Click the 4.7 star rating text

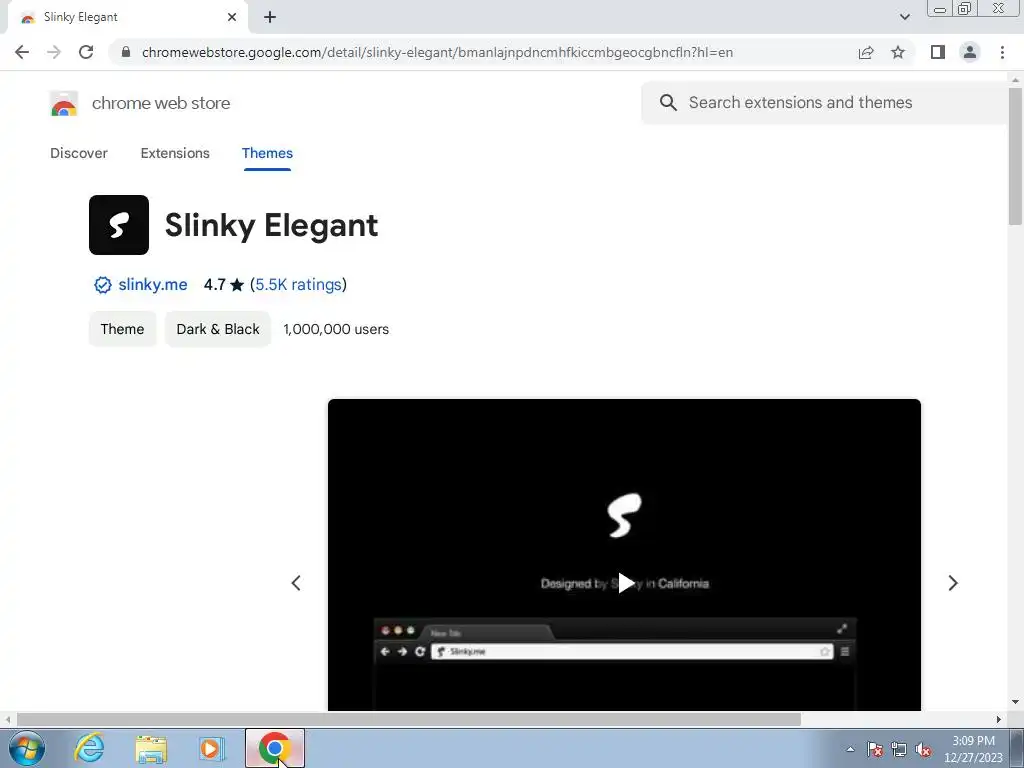pyautogui.click(x=223, y=285)
